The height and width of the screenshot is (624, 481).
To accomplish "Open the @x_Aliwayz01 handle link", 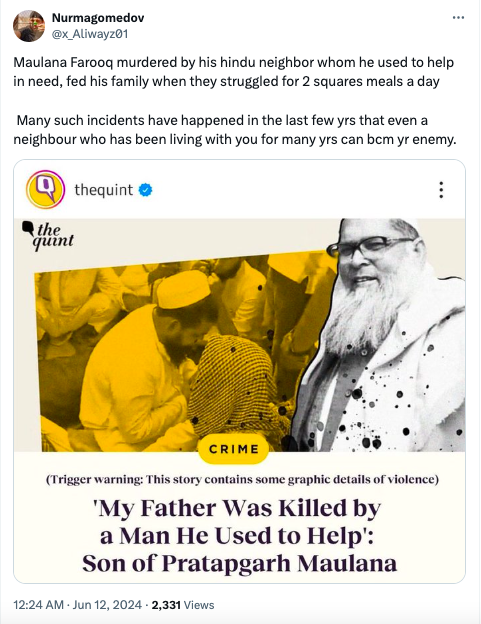I will pyautogui.click(x=90, y=34).
